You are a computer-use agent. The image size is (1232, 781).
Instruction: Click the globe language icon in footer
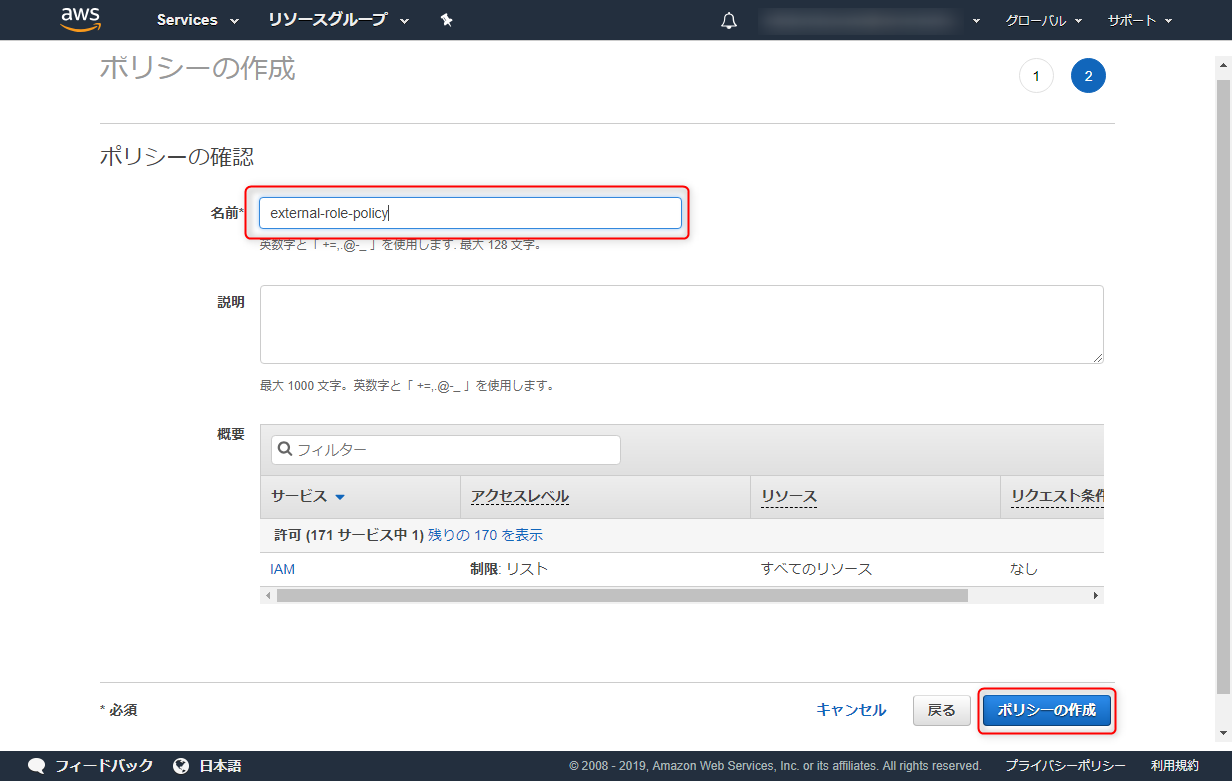point(181,766)
